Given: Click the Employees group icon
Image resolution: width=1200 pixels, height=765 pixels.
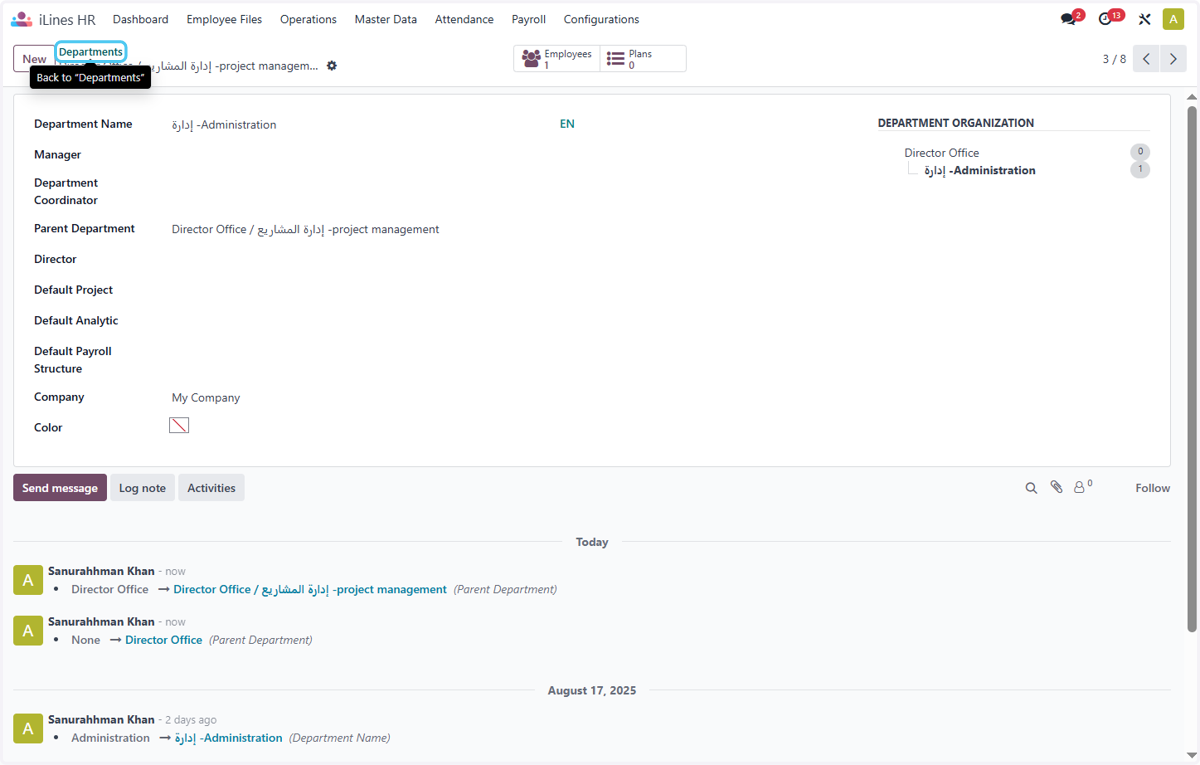Looking at the screenshot, I should [531, 59].
